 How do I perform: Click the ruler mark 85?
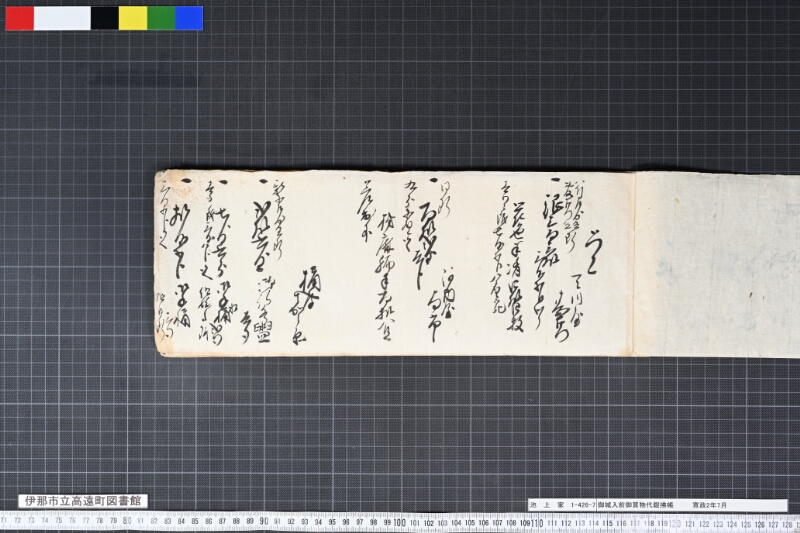coord(195,521)
